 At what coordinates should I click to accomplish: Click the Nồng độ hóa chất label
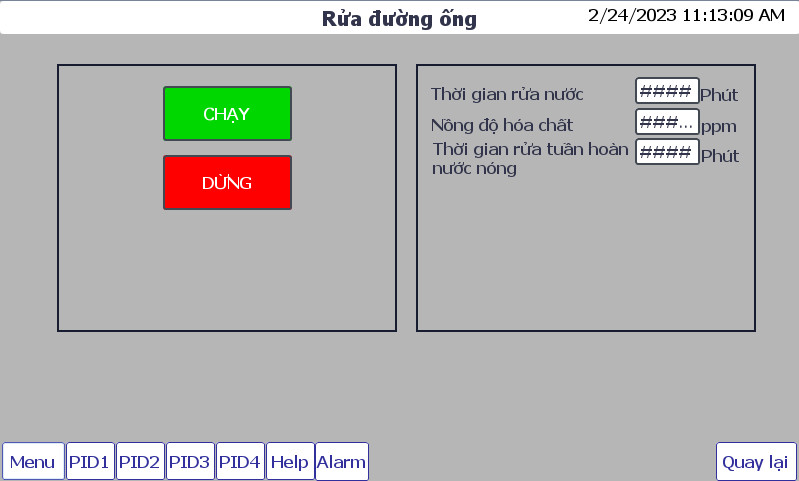502,124
